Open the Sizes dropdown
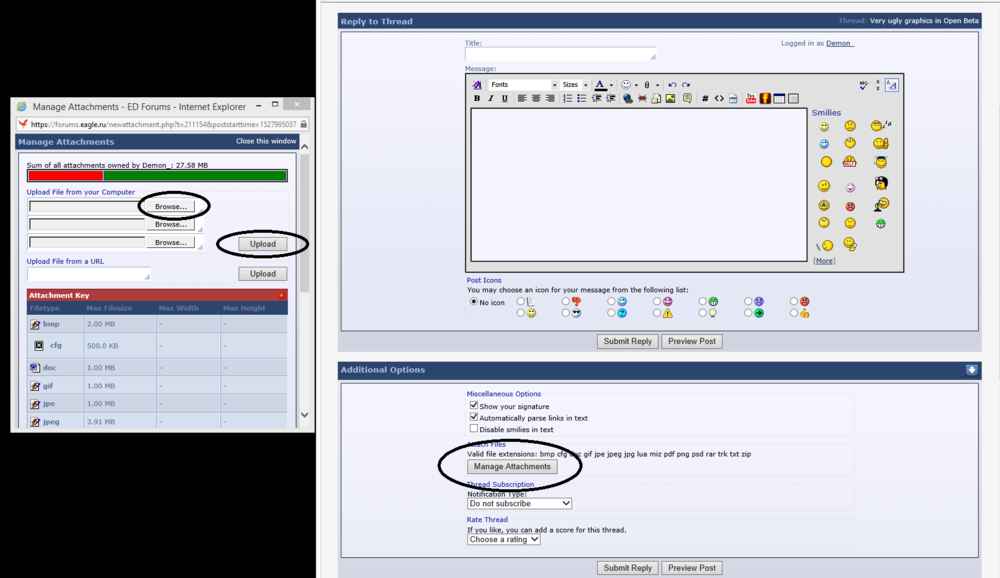Image resolution: width=1000 pixels, height=578 pixels. tap(575, 84)
